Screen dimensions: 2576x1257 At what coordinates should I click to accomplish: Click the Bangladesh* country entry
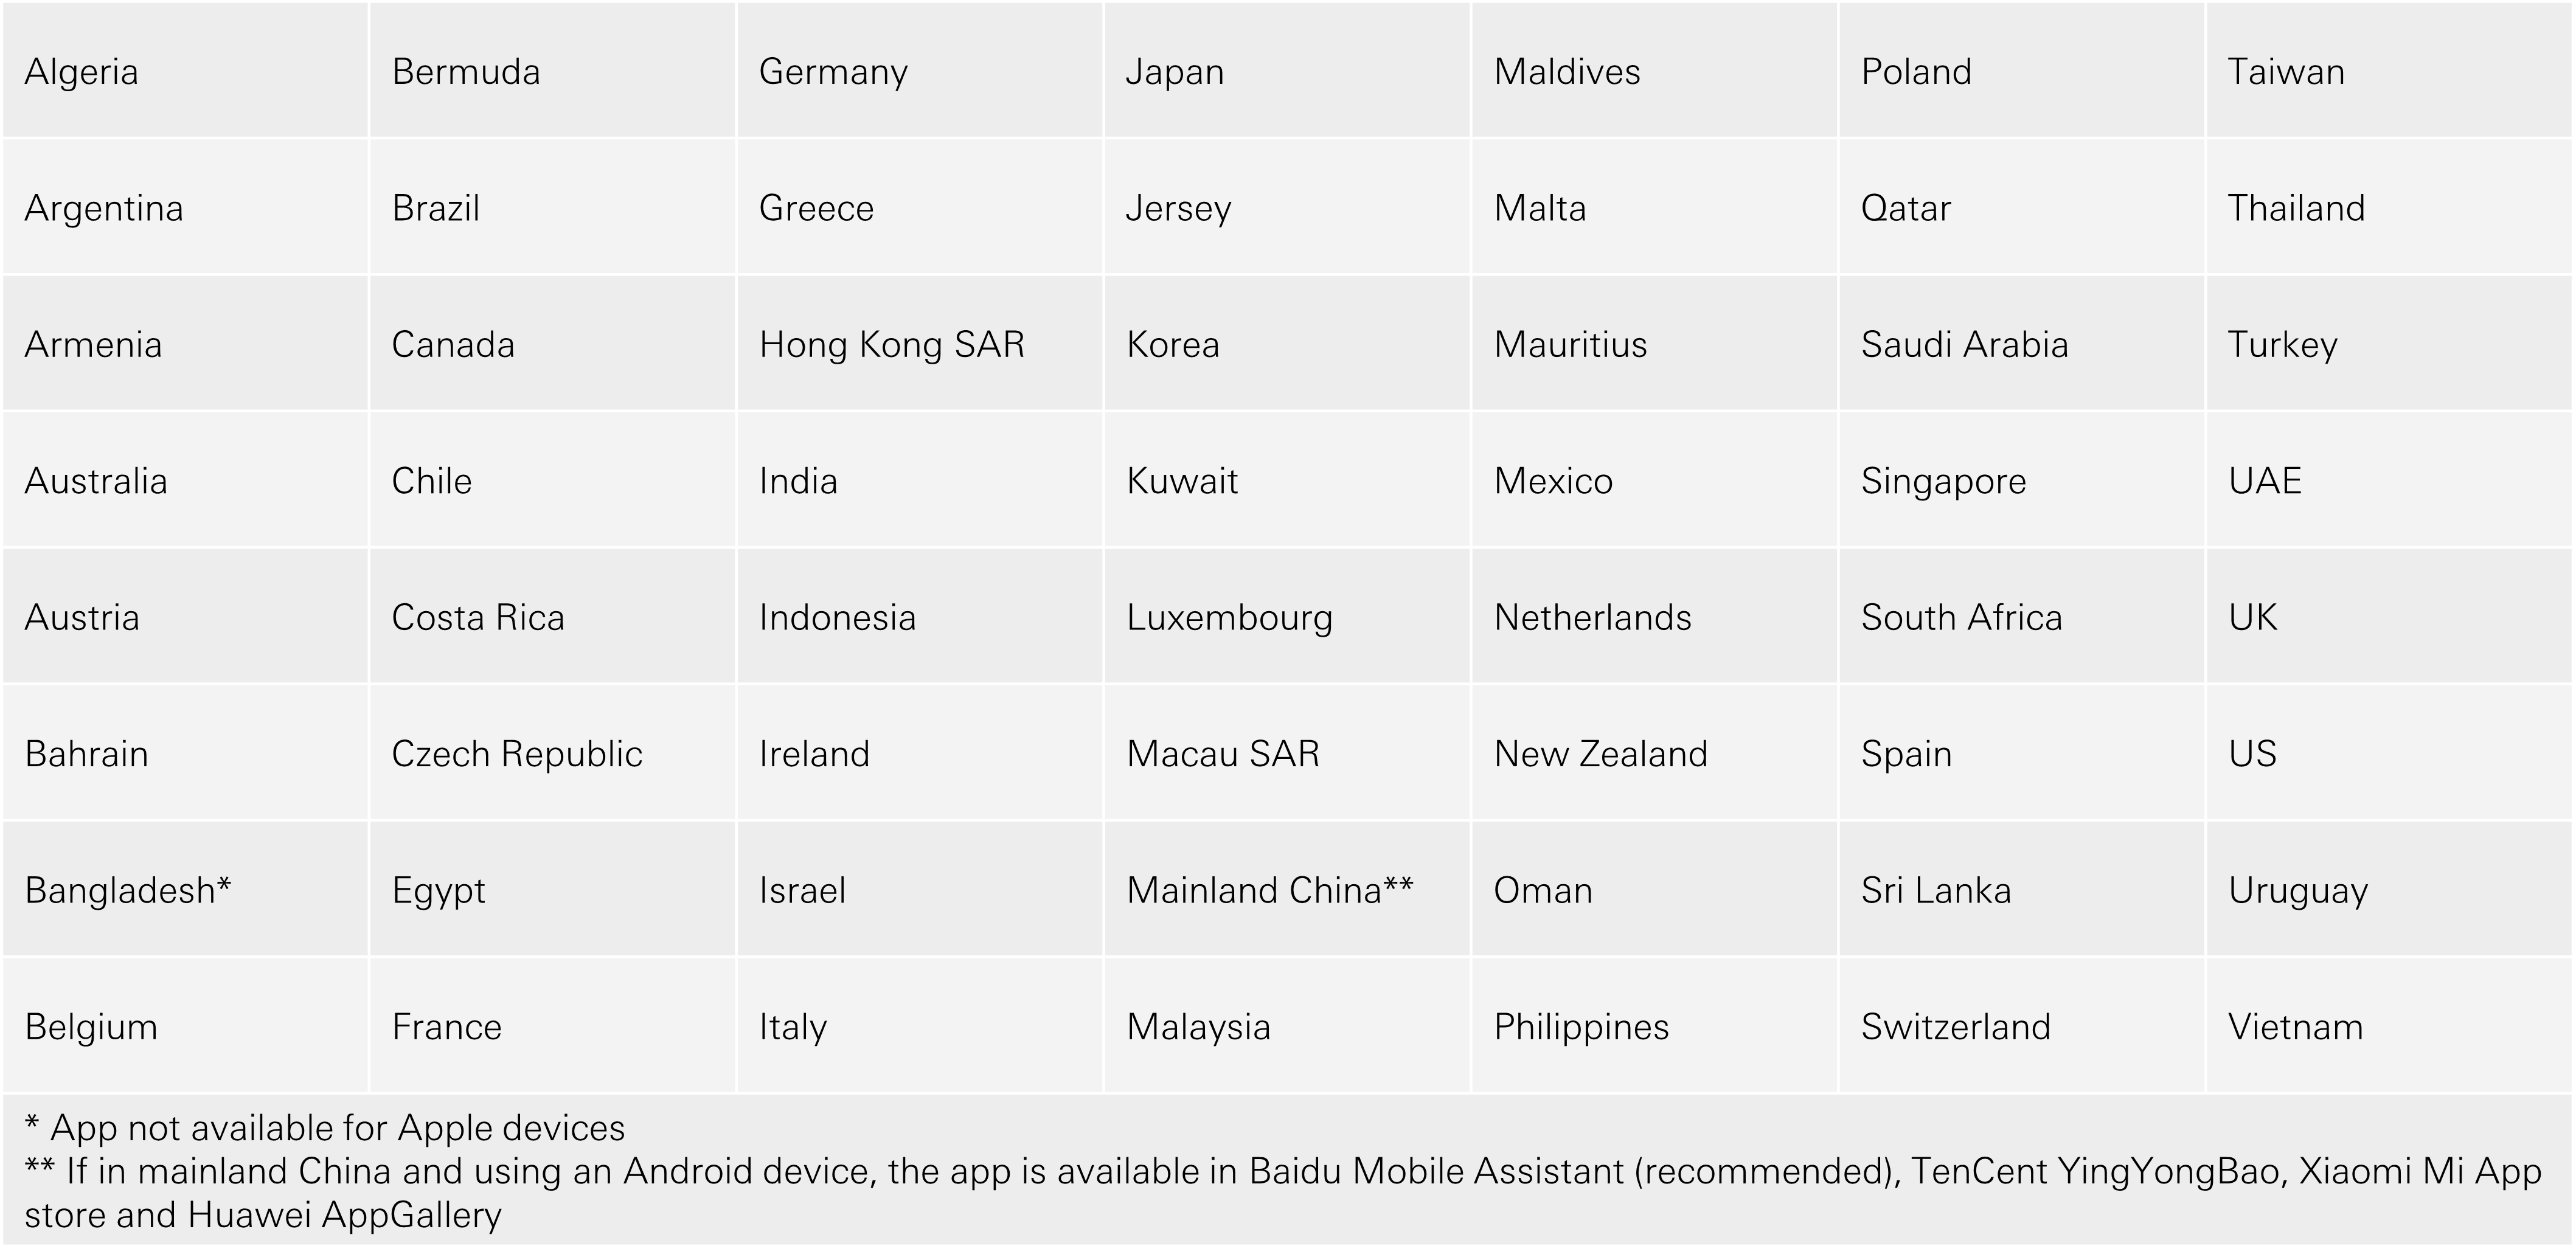(x=185, y=889)
